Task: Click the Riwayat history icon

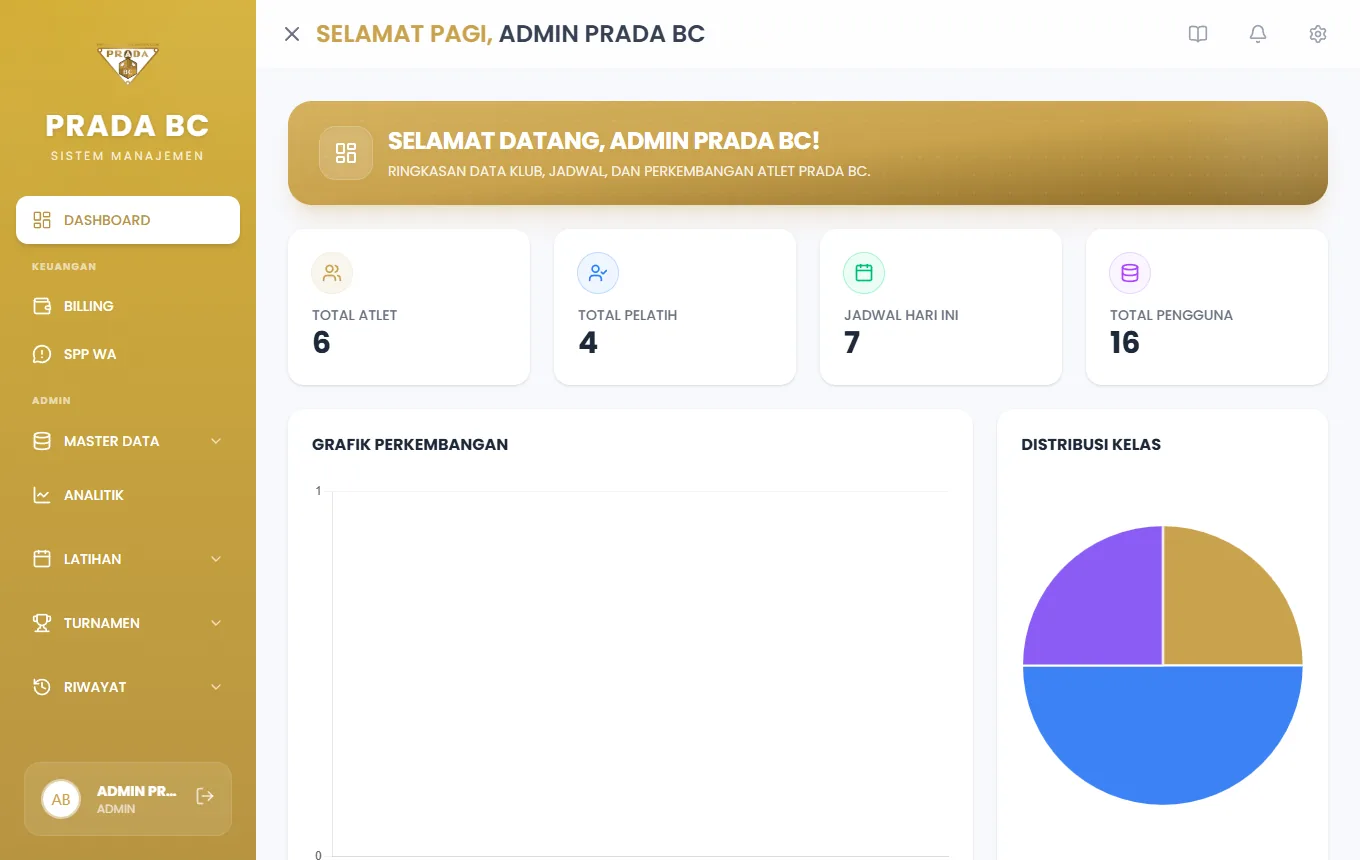Action: click(x=42, y=687)
